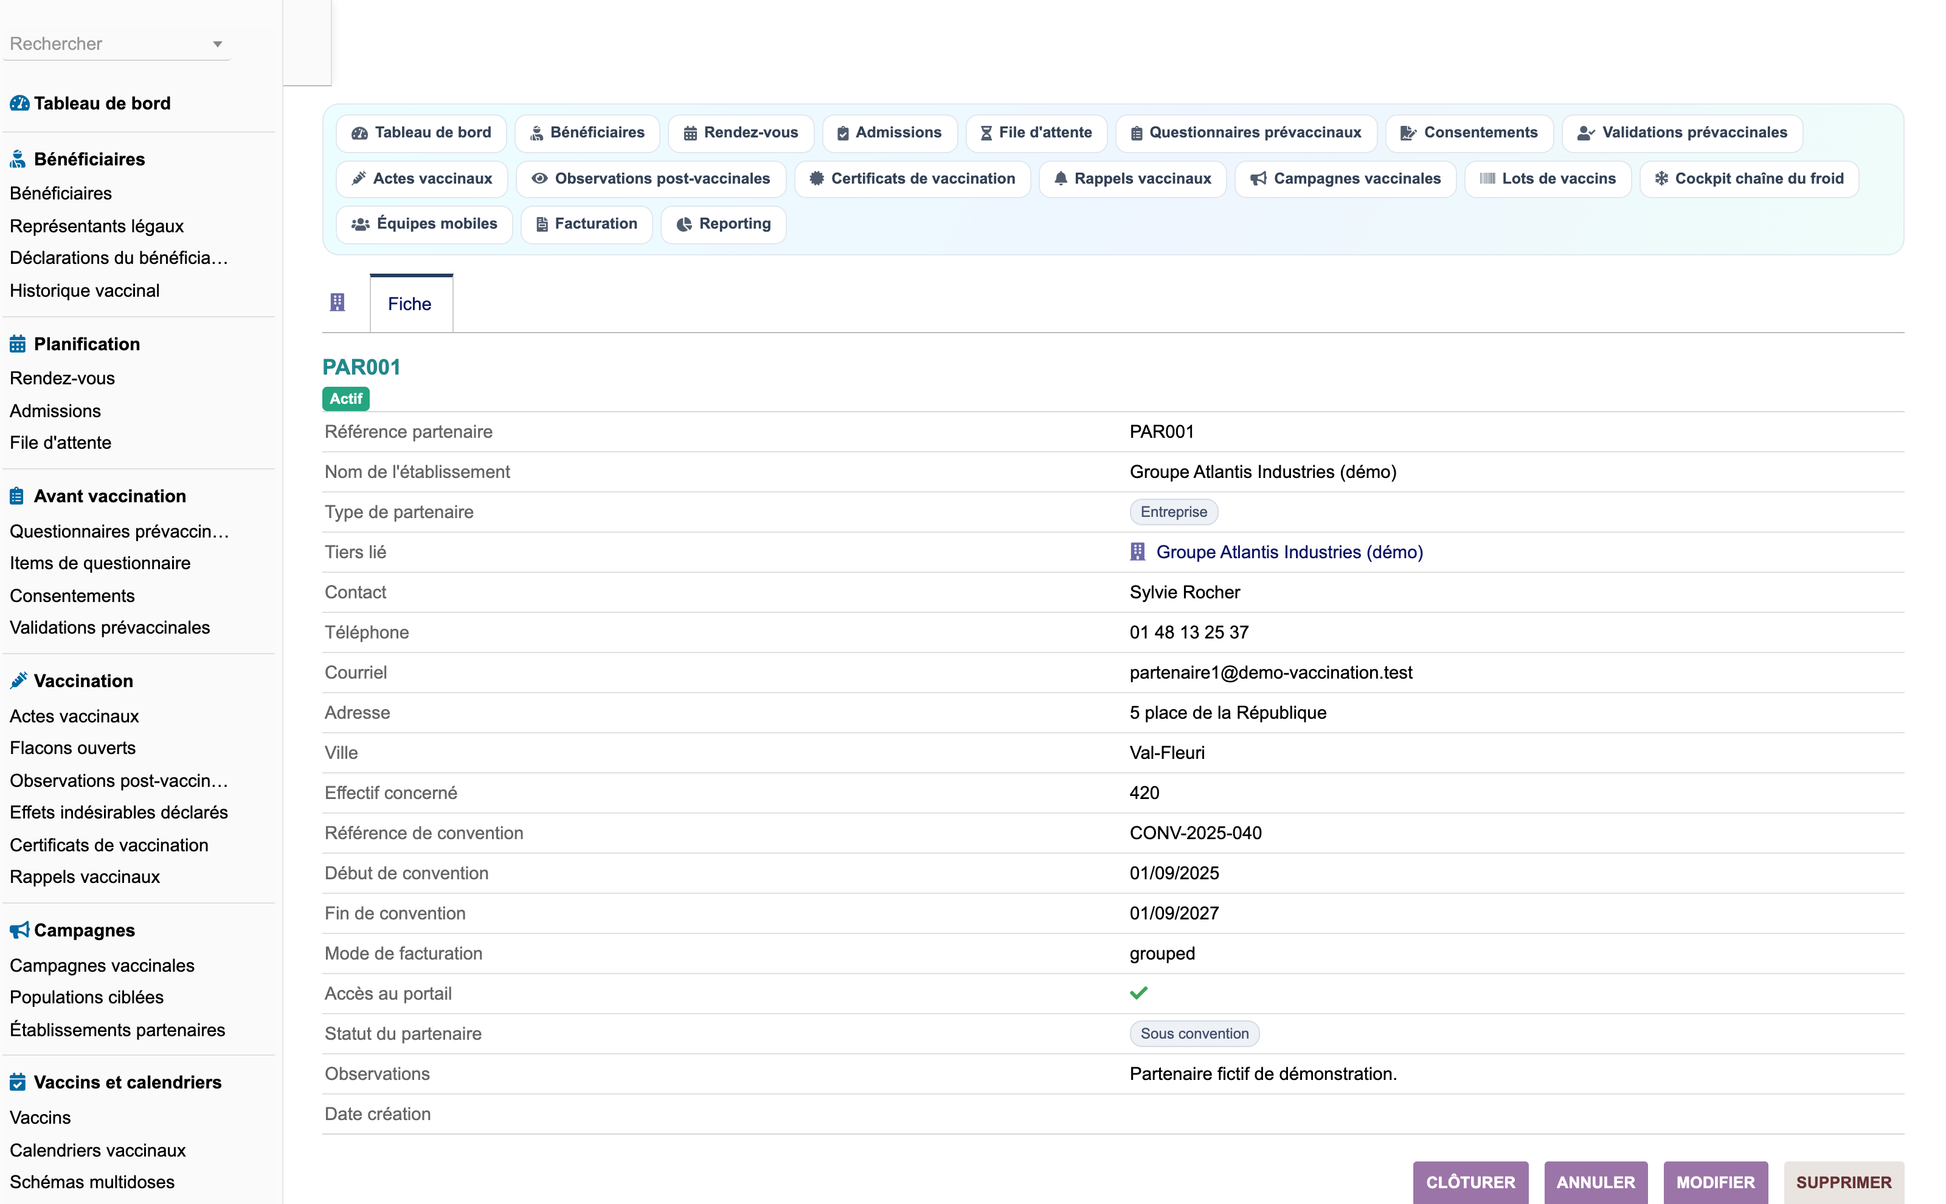Open the PAR001 reference title link
Viewport: 1946px width, 1204px height.
(x=361, y=367)
